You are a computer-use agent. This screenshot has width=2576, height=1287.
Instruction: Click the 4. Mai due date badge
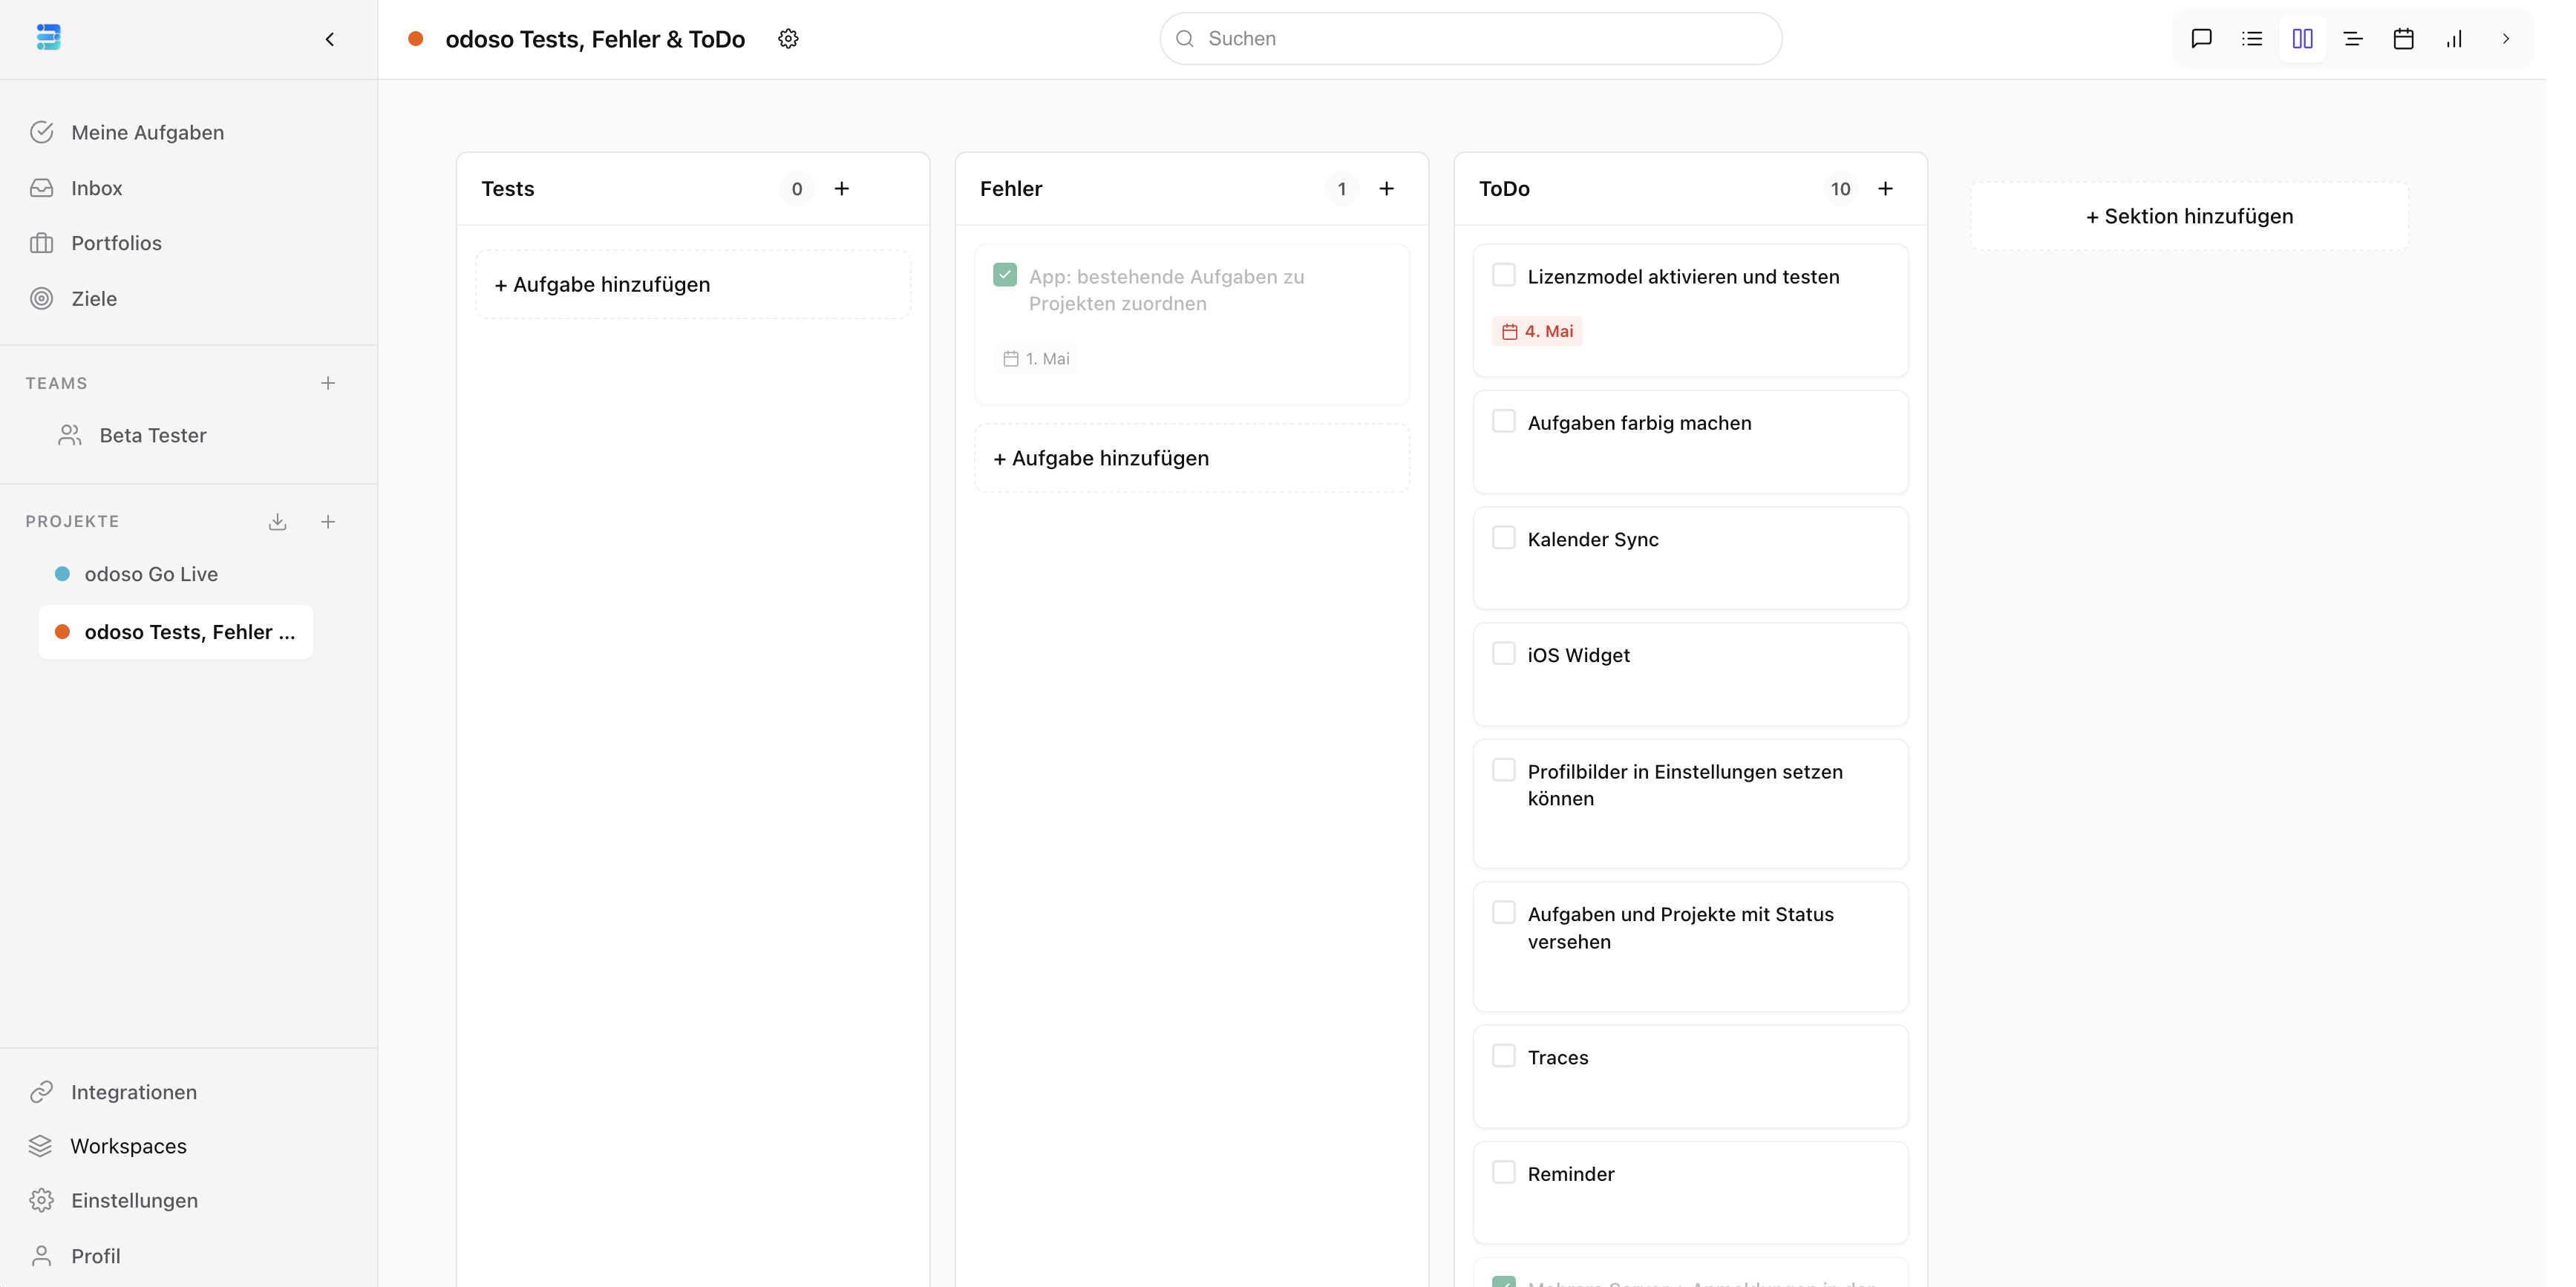pos(1537,331)
